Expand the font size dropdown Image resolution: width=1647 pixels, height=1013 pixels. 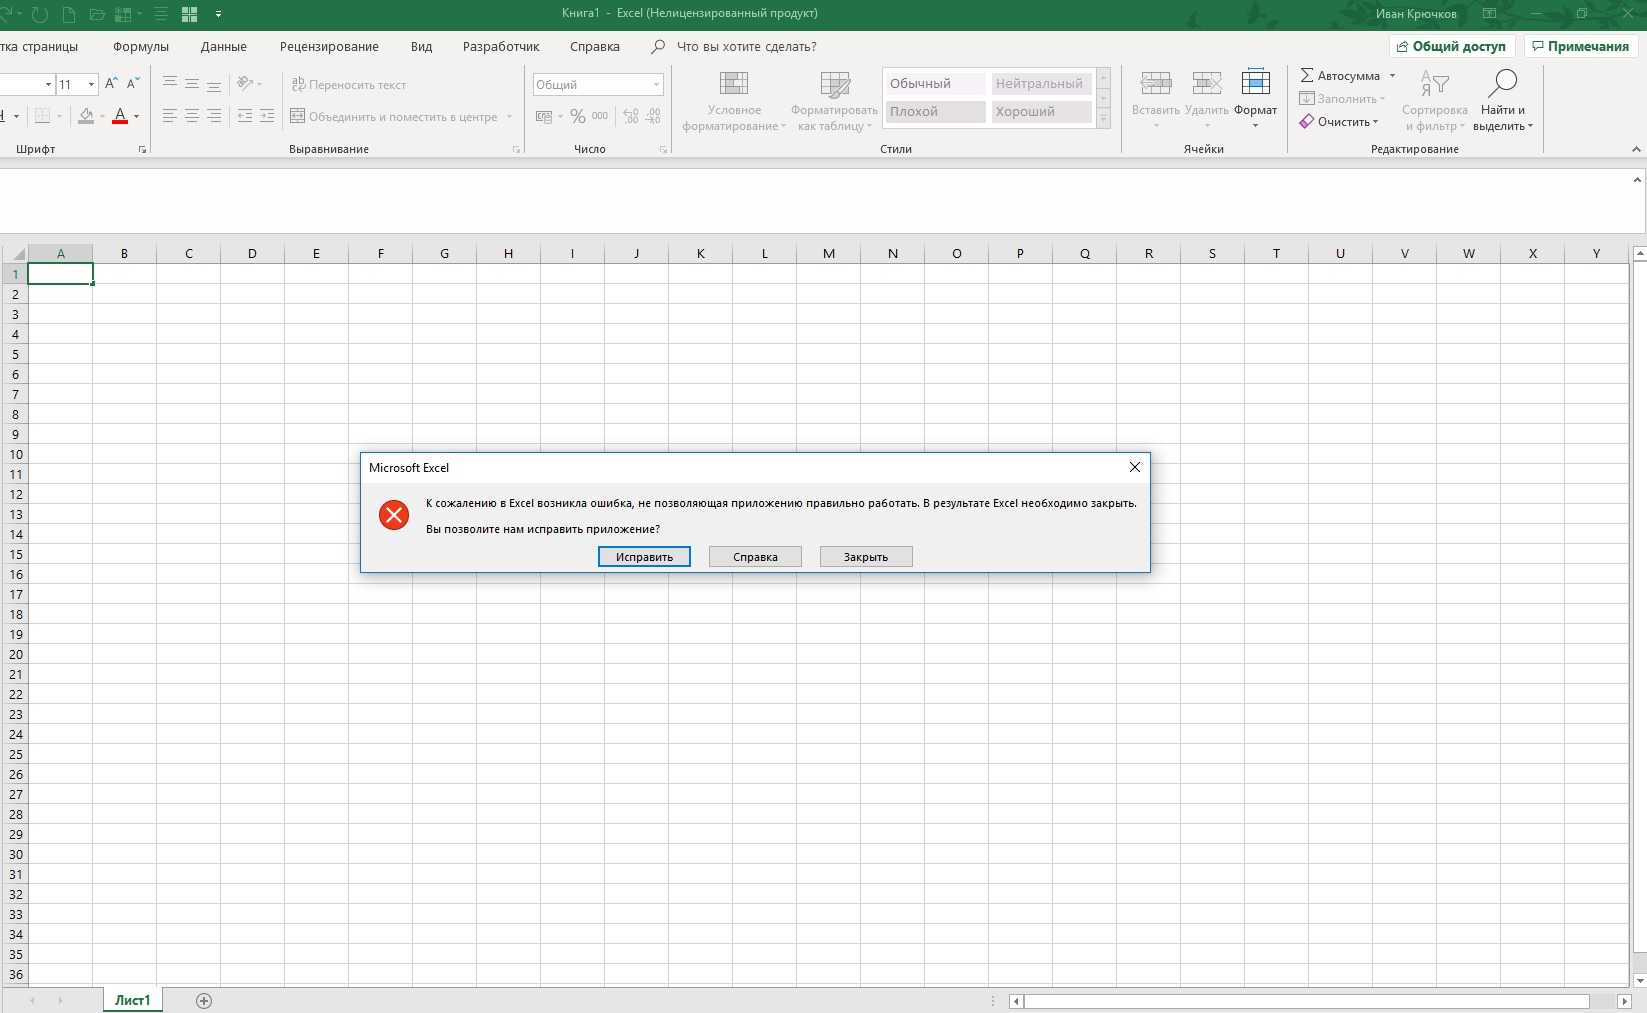pos(91,84)
